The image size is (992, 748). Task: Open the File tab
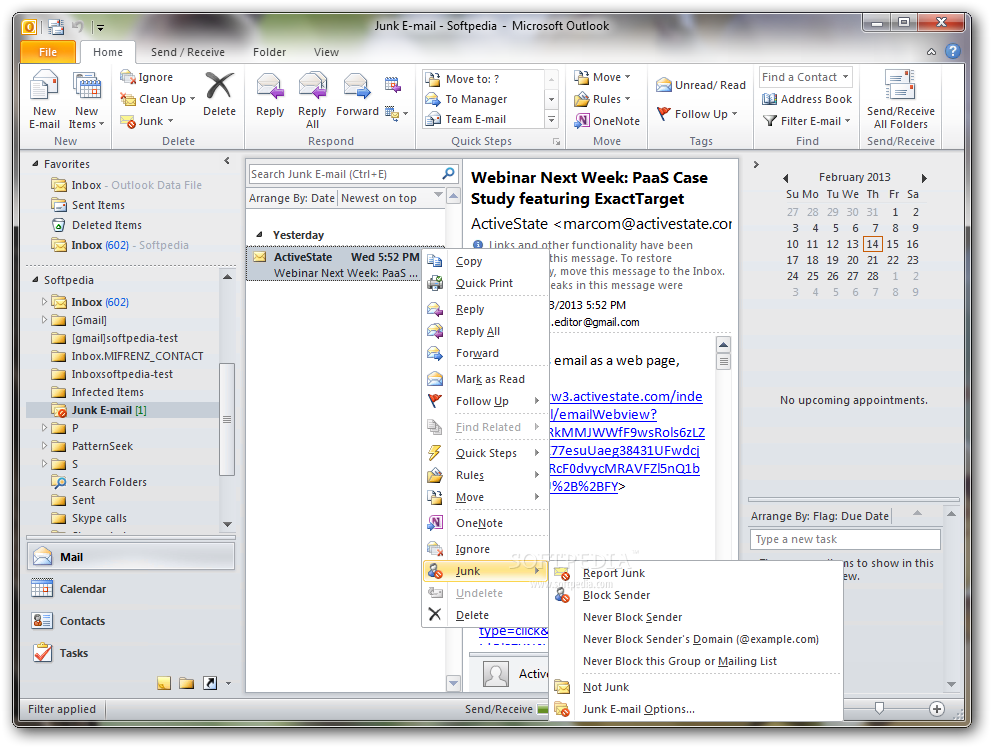48,52
